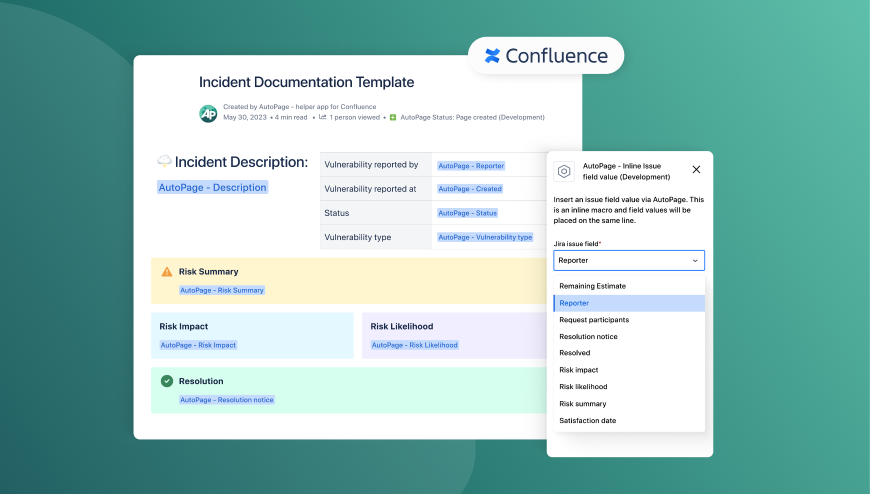The image size is (870, 494).
Task: Close the AutoPage inline issue field dialog
Action: [696, 169]
